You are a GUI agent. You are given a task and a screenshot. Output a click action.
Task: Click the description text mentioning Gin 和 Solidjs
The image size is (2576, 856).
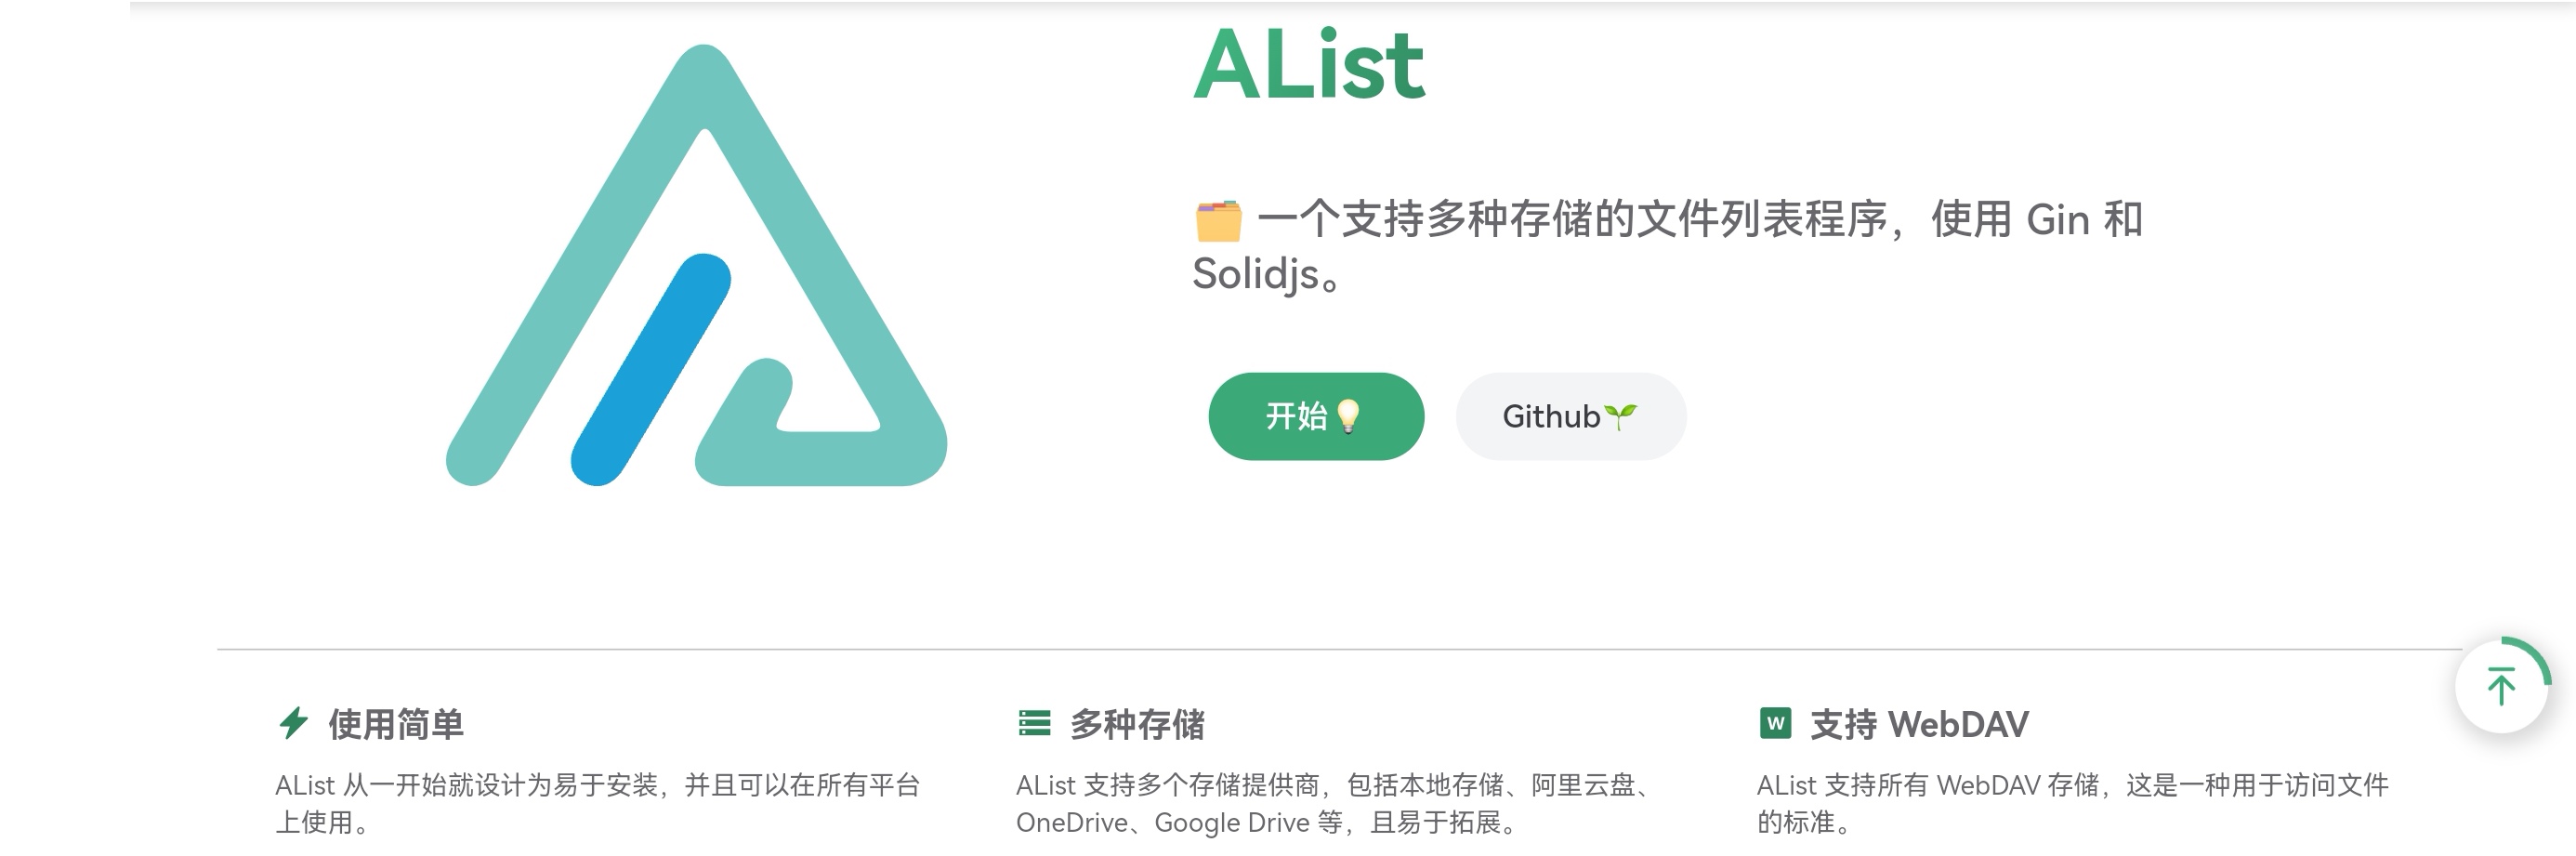(1668, 246)
